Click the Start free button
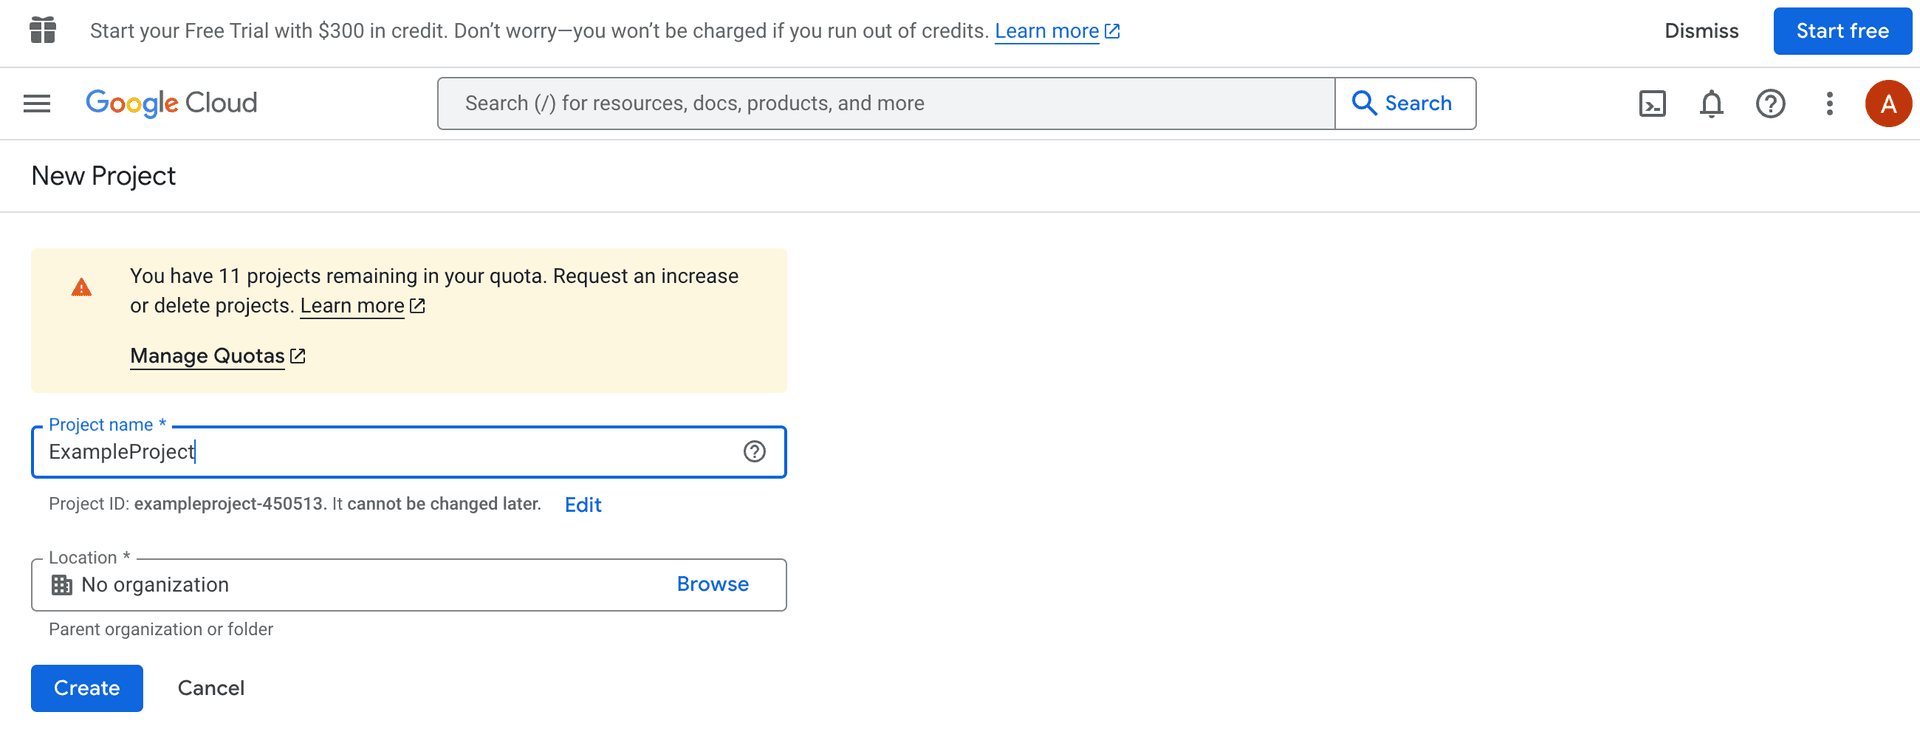The width and height of the screenshot is (1920, 752). 1842,31
